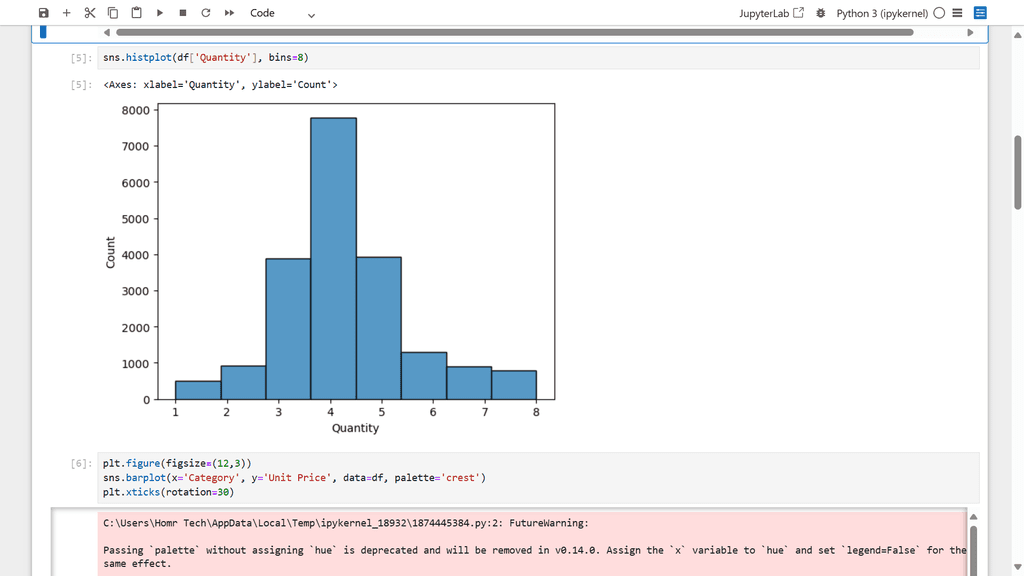Image resolution: width=1024 pixels, height=576 pixels.
Task: Open the hamburger menu icon in toolbar
Action: coord(958,13)
